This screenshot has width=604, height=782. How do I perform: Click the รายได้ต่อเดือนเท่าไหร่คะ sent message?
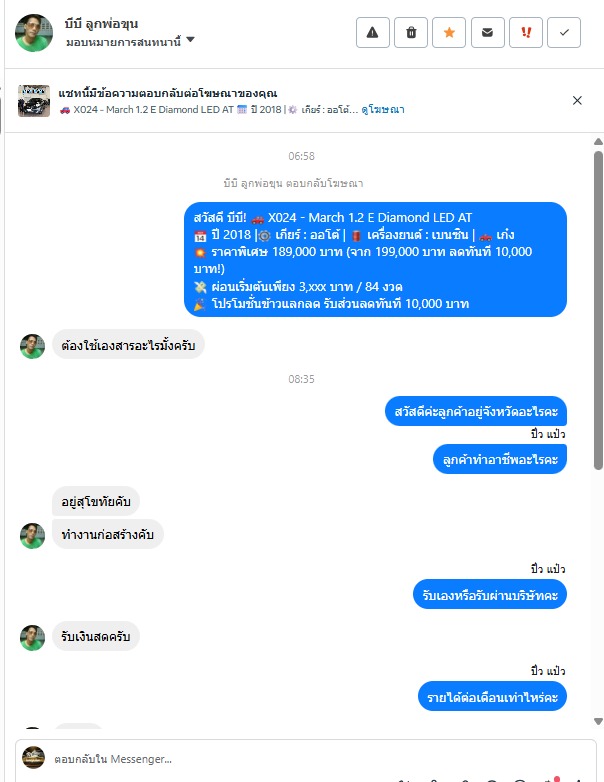pyautogui.click(x=492, y=697)
